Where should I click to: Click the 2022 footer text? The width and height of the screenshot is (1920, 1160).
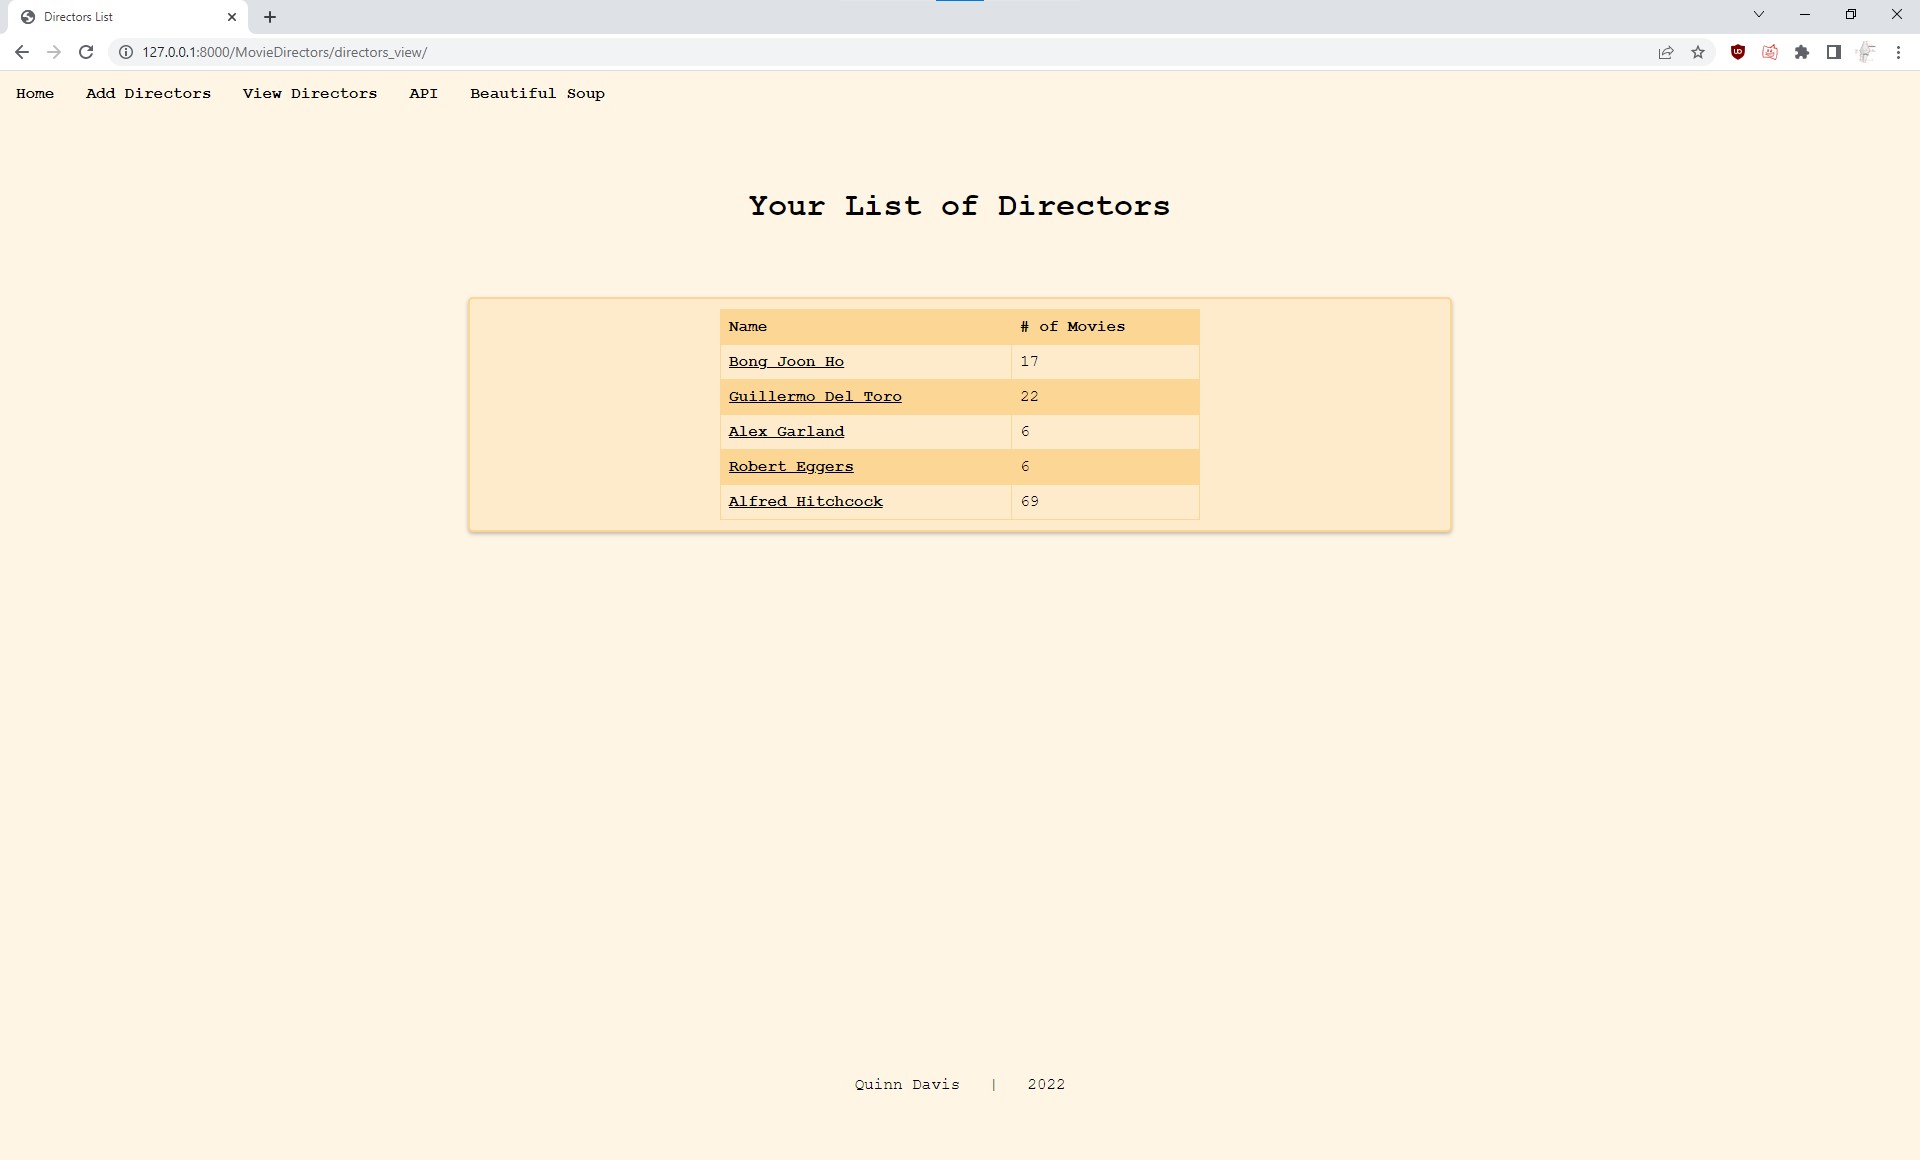1046,1085
